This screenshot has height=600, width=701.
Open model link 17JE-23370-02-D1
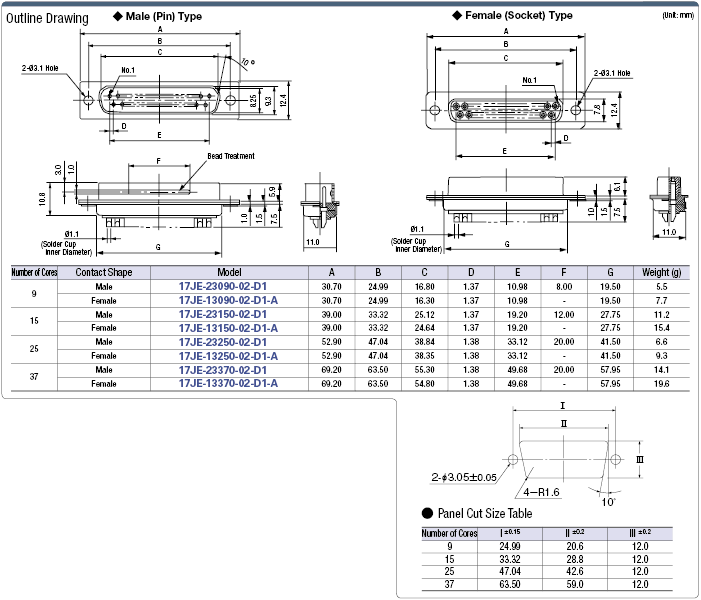pos(223,370)
